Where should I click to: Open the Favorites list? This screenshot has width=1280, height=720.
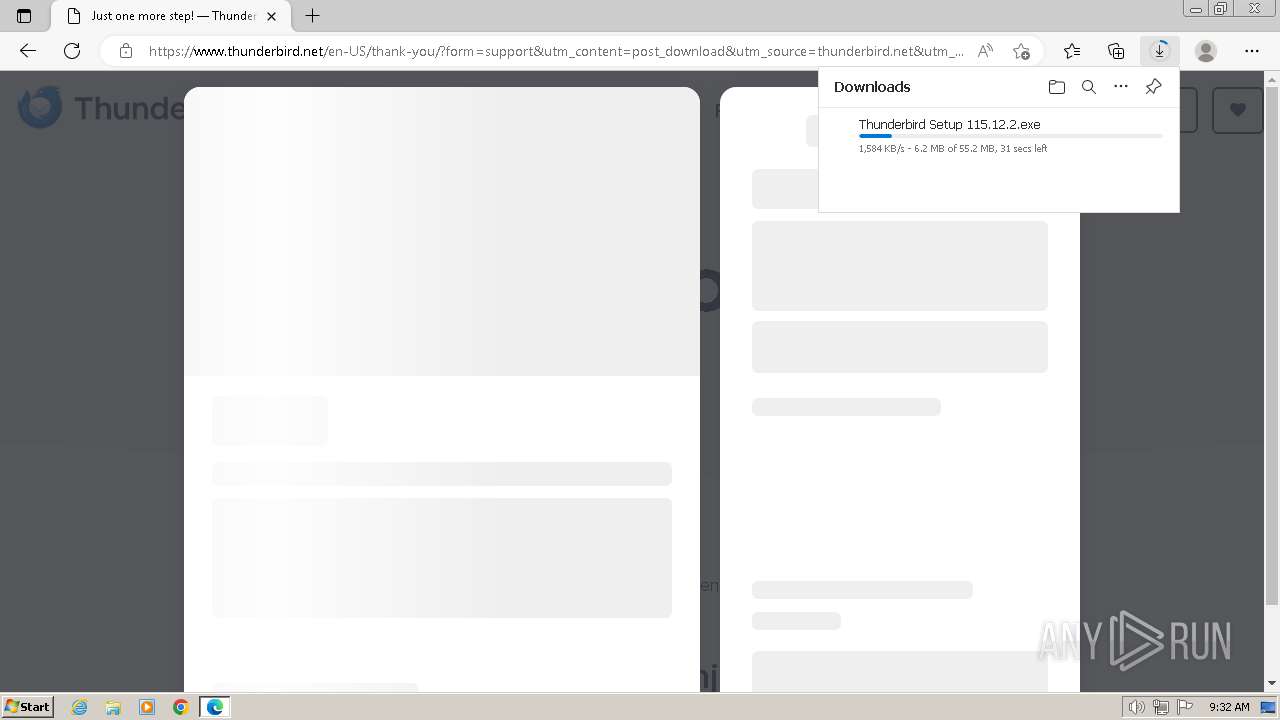pos(1072,51)
